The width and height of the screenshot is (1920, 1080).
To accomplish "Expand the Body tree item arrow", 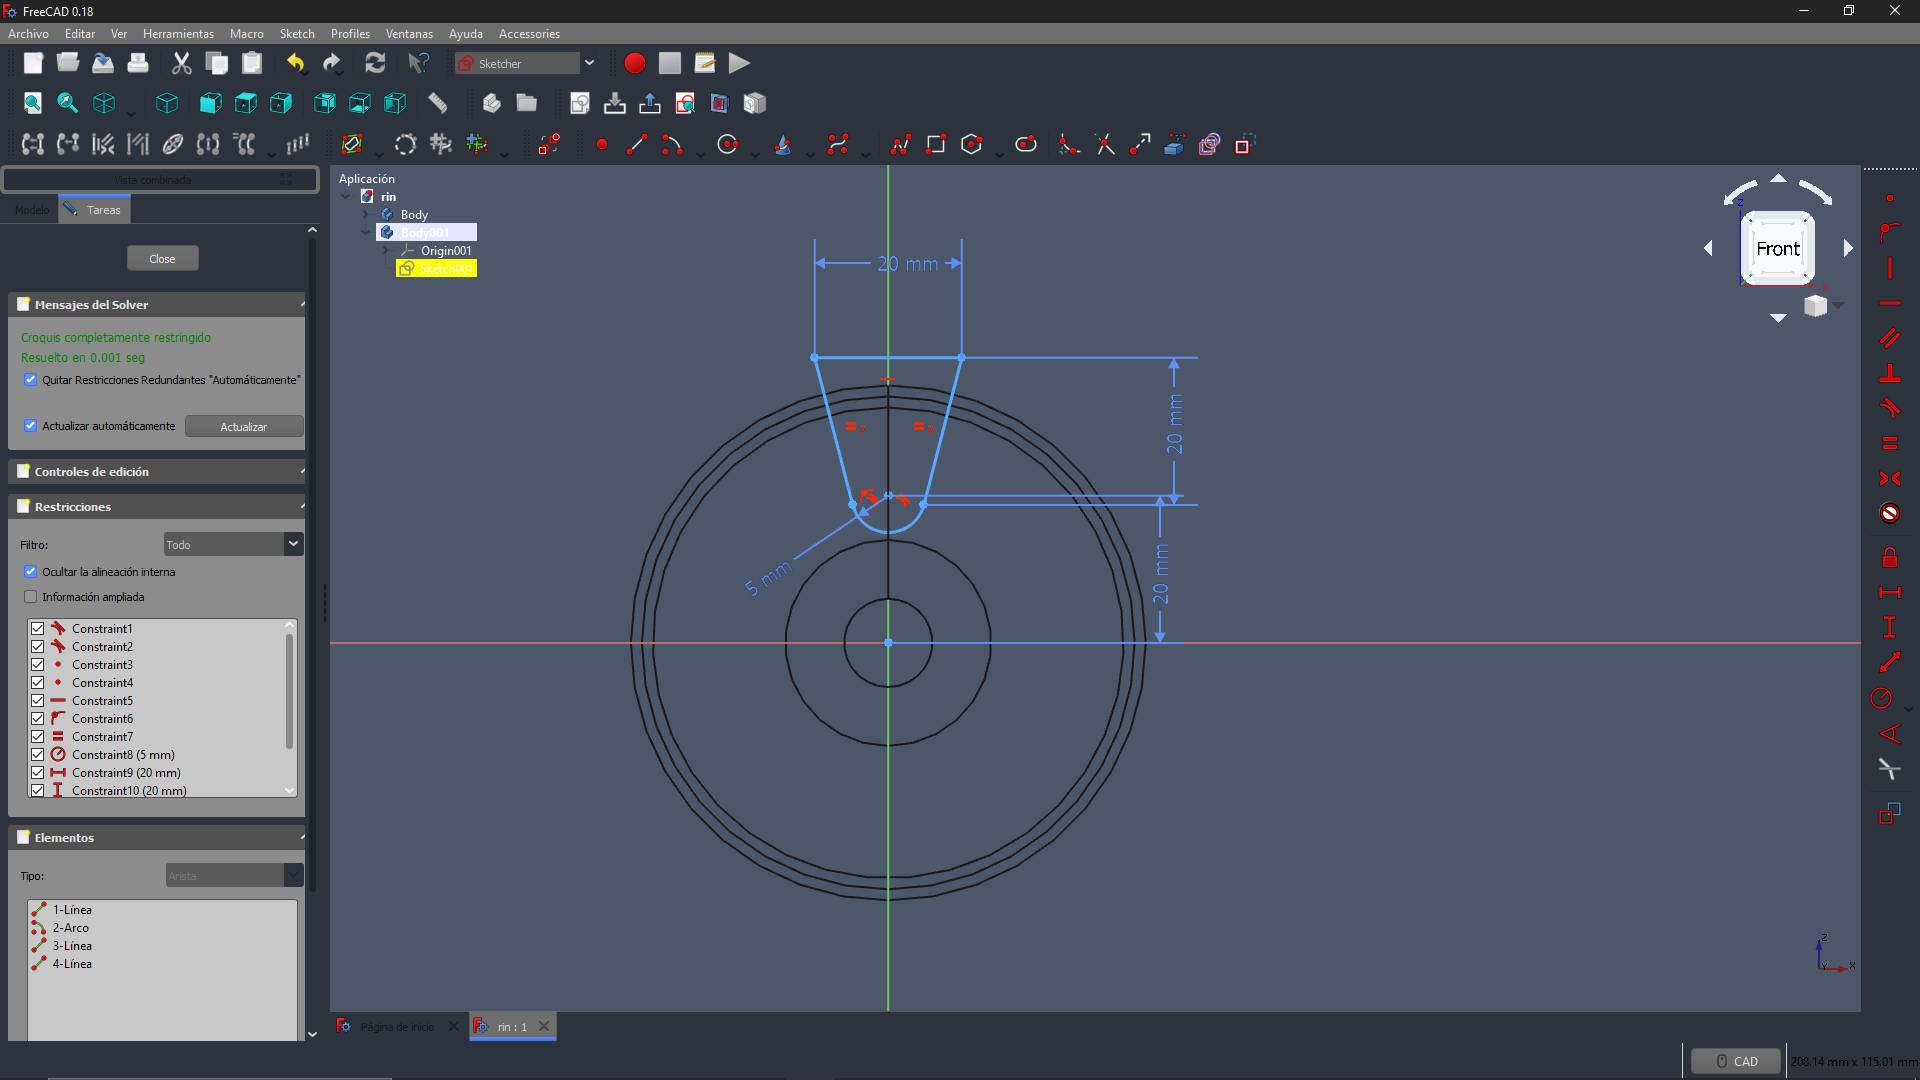I will click(x=366, y=215).
